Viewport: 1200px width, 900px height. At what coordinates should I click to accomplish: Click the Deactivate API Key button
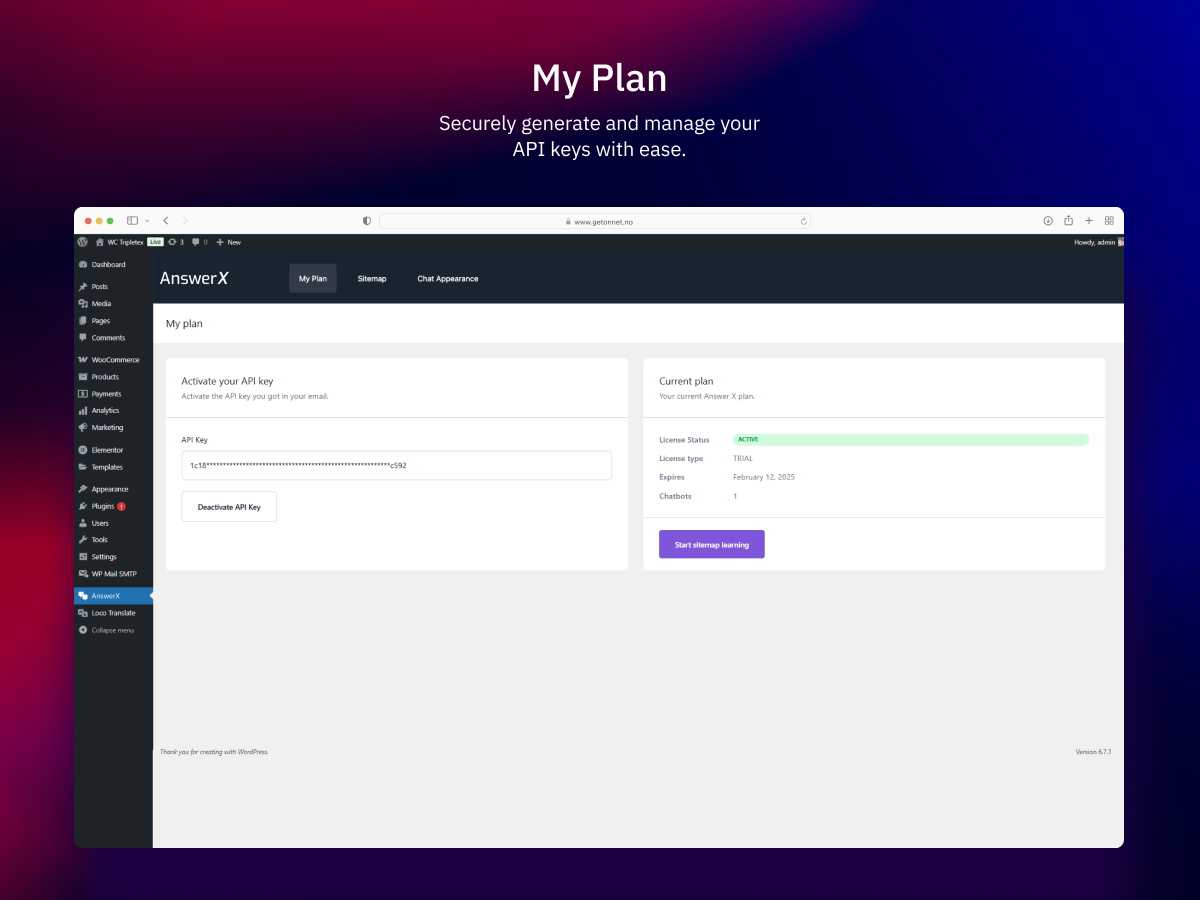(x=229, y=507)
